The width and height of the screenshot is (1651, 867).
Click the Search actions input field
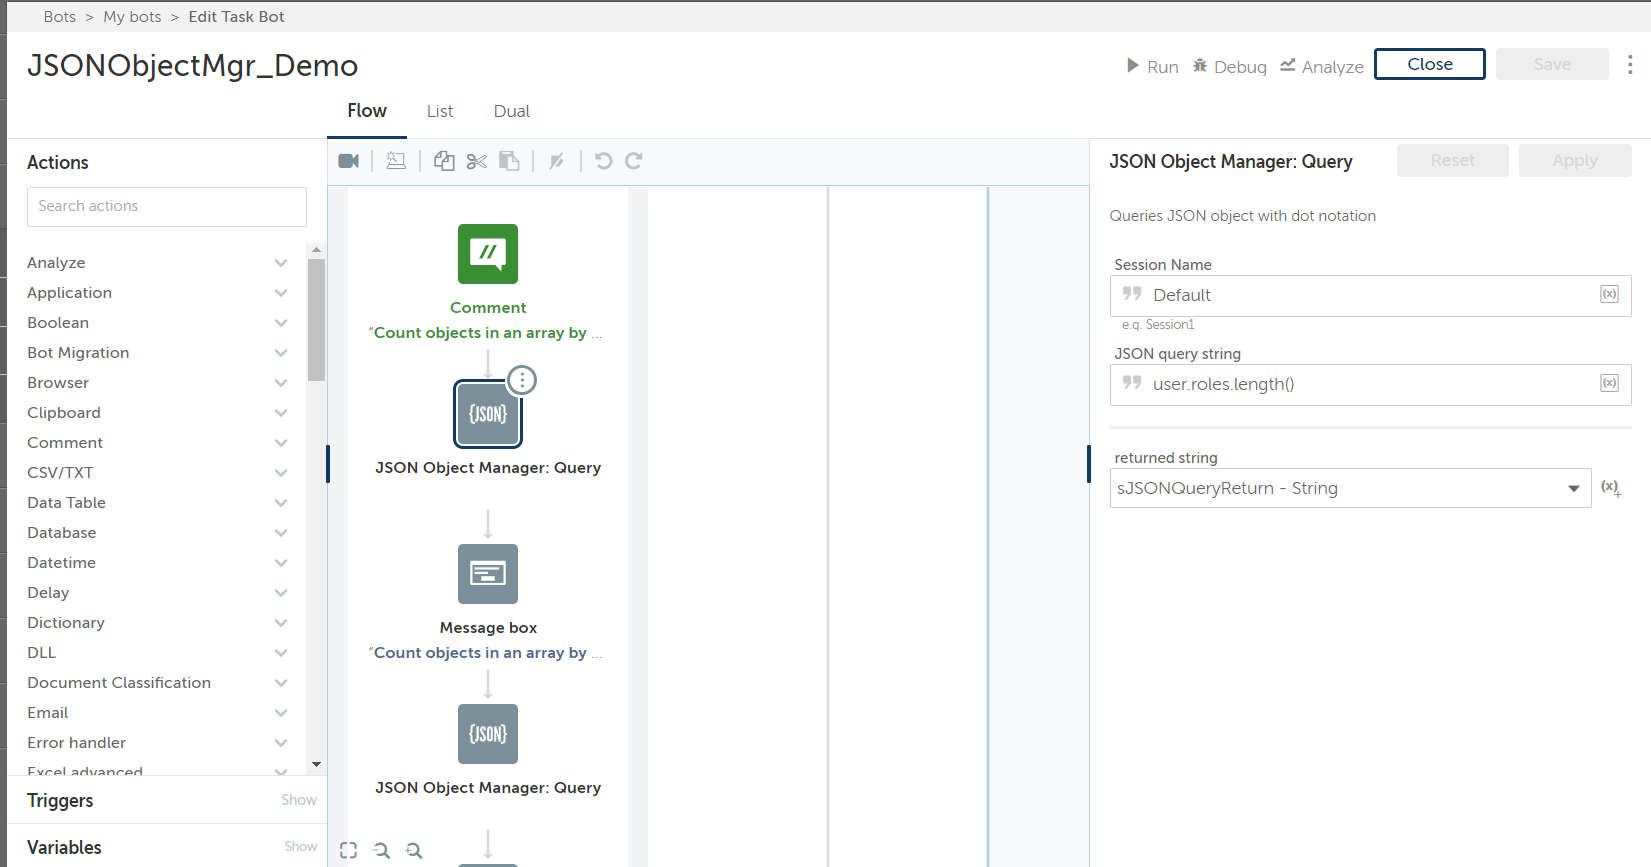point(167,206)
